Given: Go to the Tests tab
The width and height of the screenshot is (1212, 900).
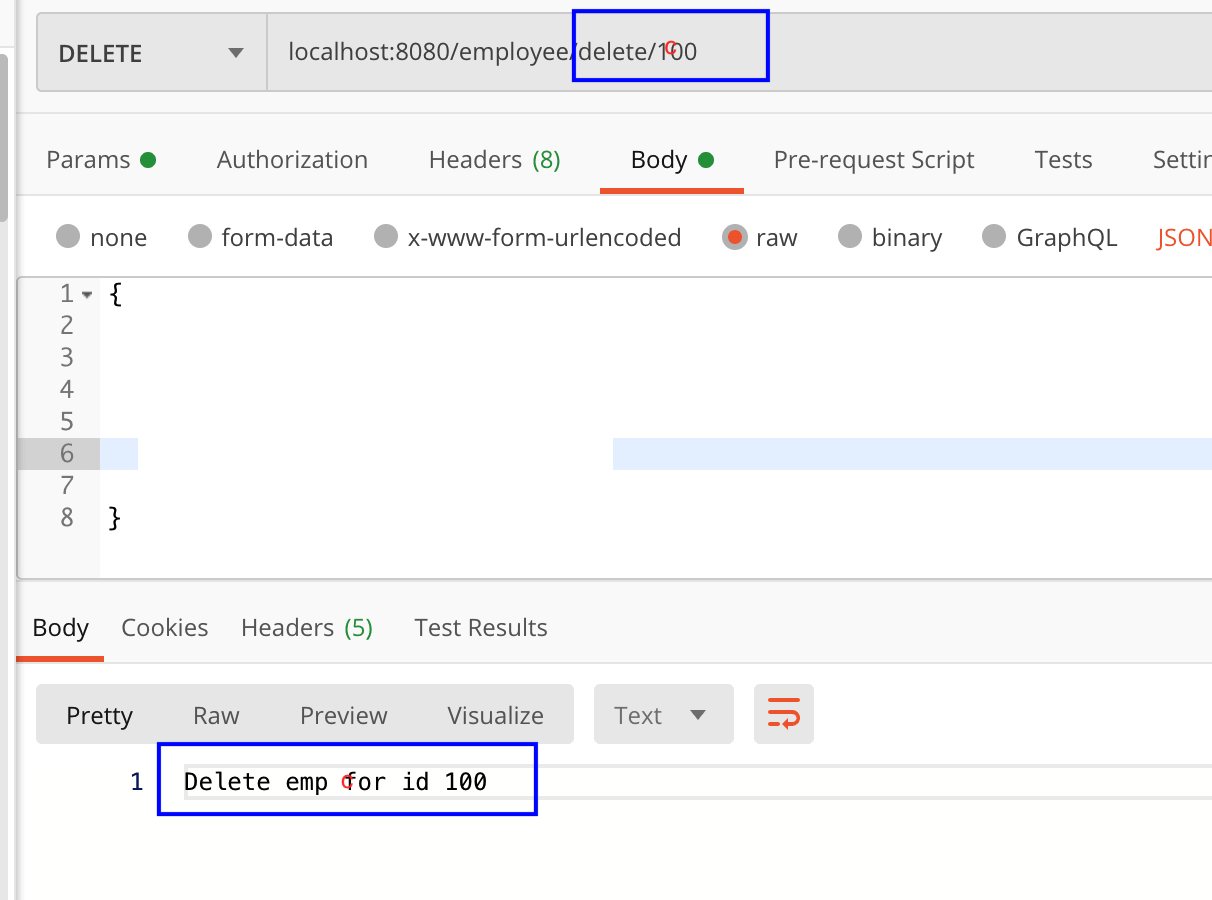Looking at the screenshot, I should [x=1063, y=160].
